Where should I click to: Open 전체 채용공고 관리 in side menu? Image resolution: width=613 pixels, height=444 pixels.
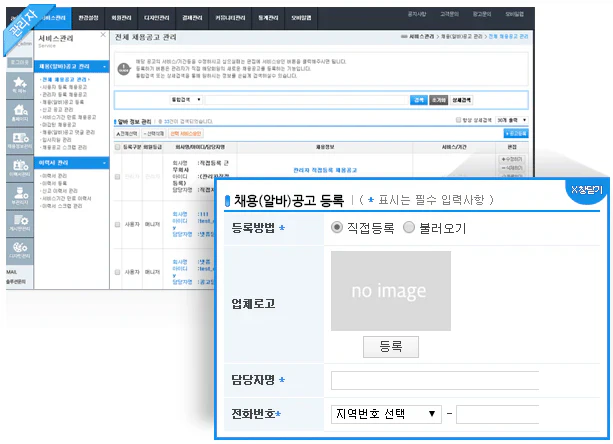[65, 79]
